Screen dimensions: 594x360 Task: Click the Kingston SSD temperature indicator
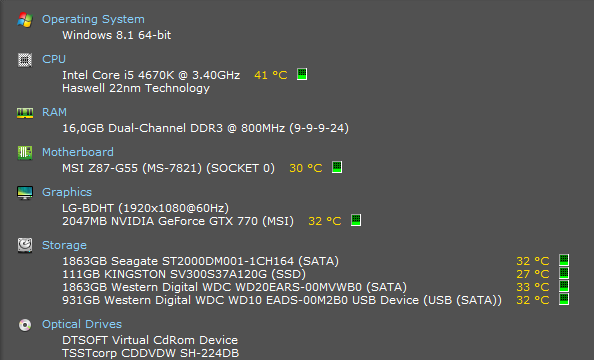click(x=564, y=273)
